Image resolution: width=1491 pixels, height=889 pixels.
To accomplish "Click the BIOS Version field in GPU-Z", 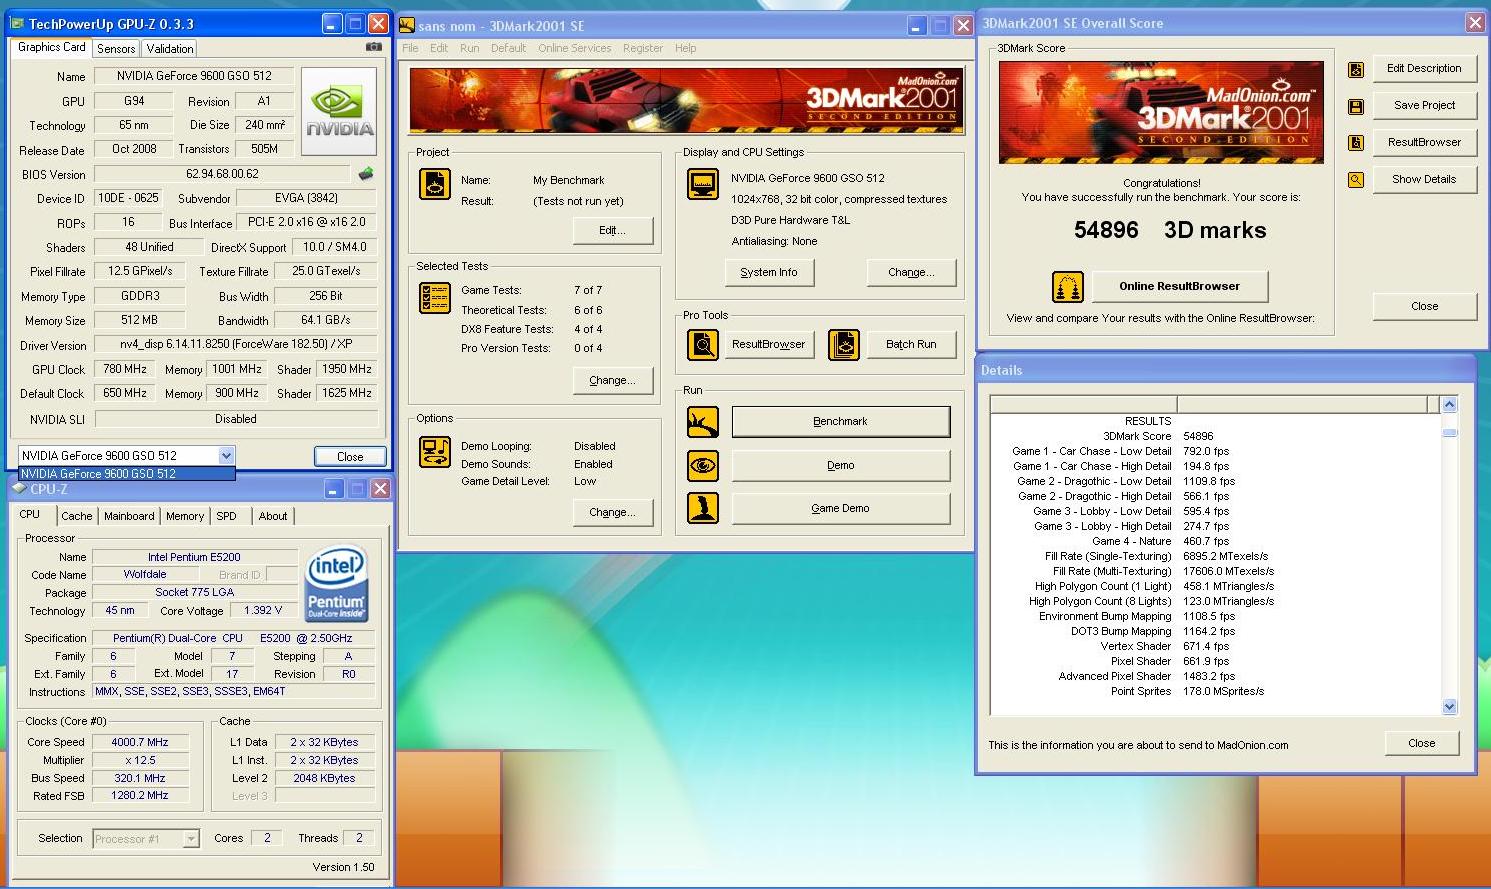I will pos(222,174).
